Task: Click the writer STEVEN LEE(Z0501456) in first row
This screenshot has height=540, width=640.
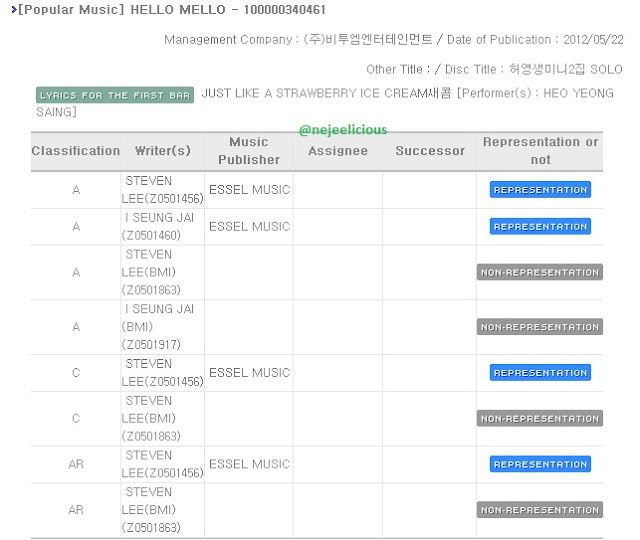Action: 163,190
